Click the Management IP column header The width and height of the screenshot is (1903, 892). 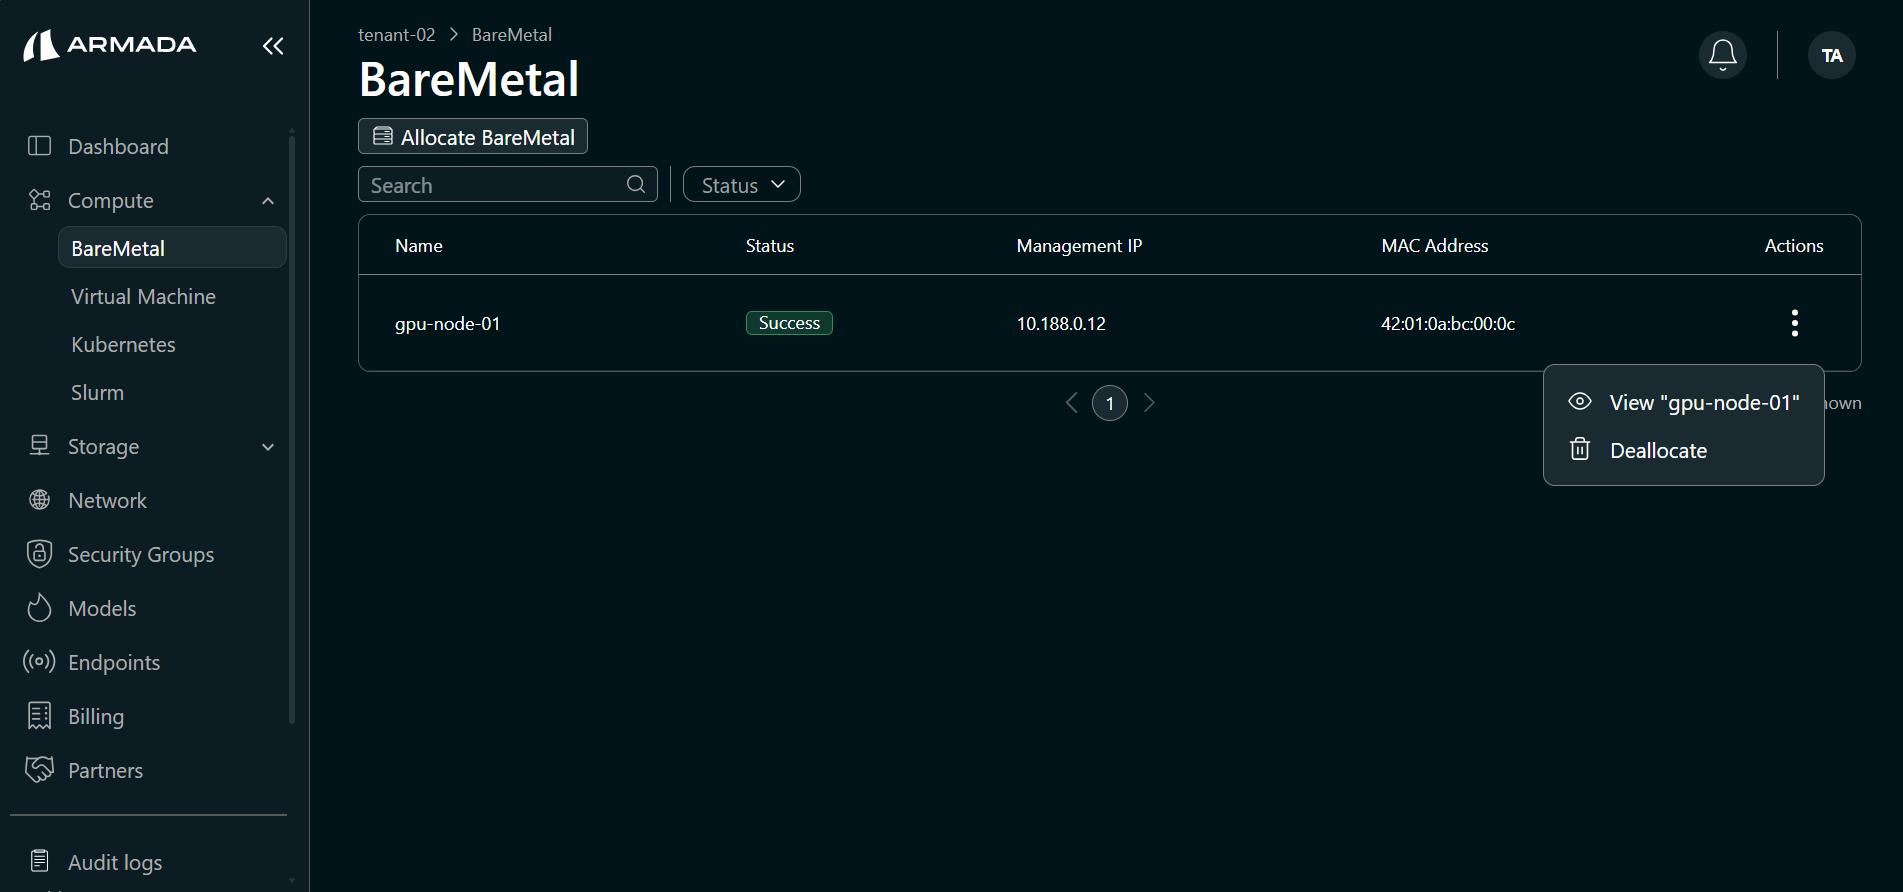click(1079, 245)
